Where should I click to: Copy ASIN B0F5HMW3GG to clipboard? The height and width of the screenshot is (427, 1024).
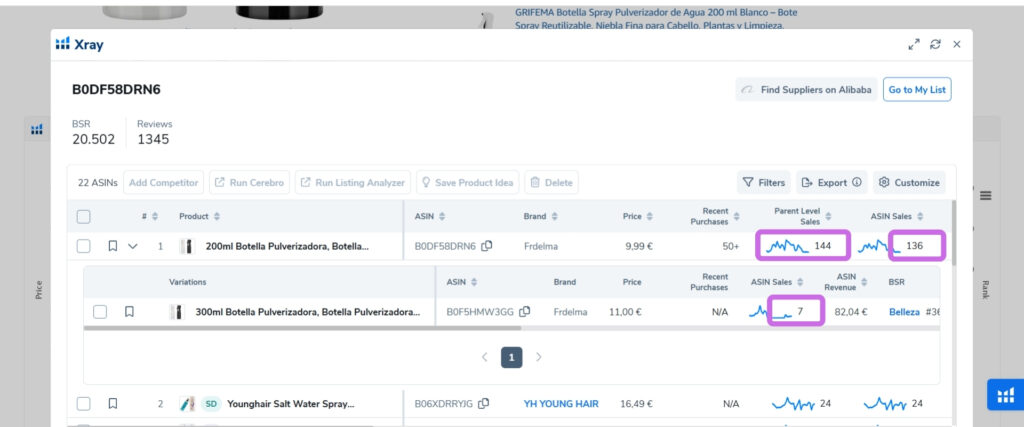524,311
